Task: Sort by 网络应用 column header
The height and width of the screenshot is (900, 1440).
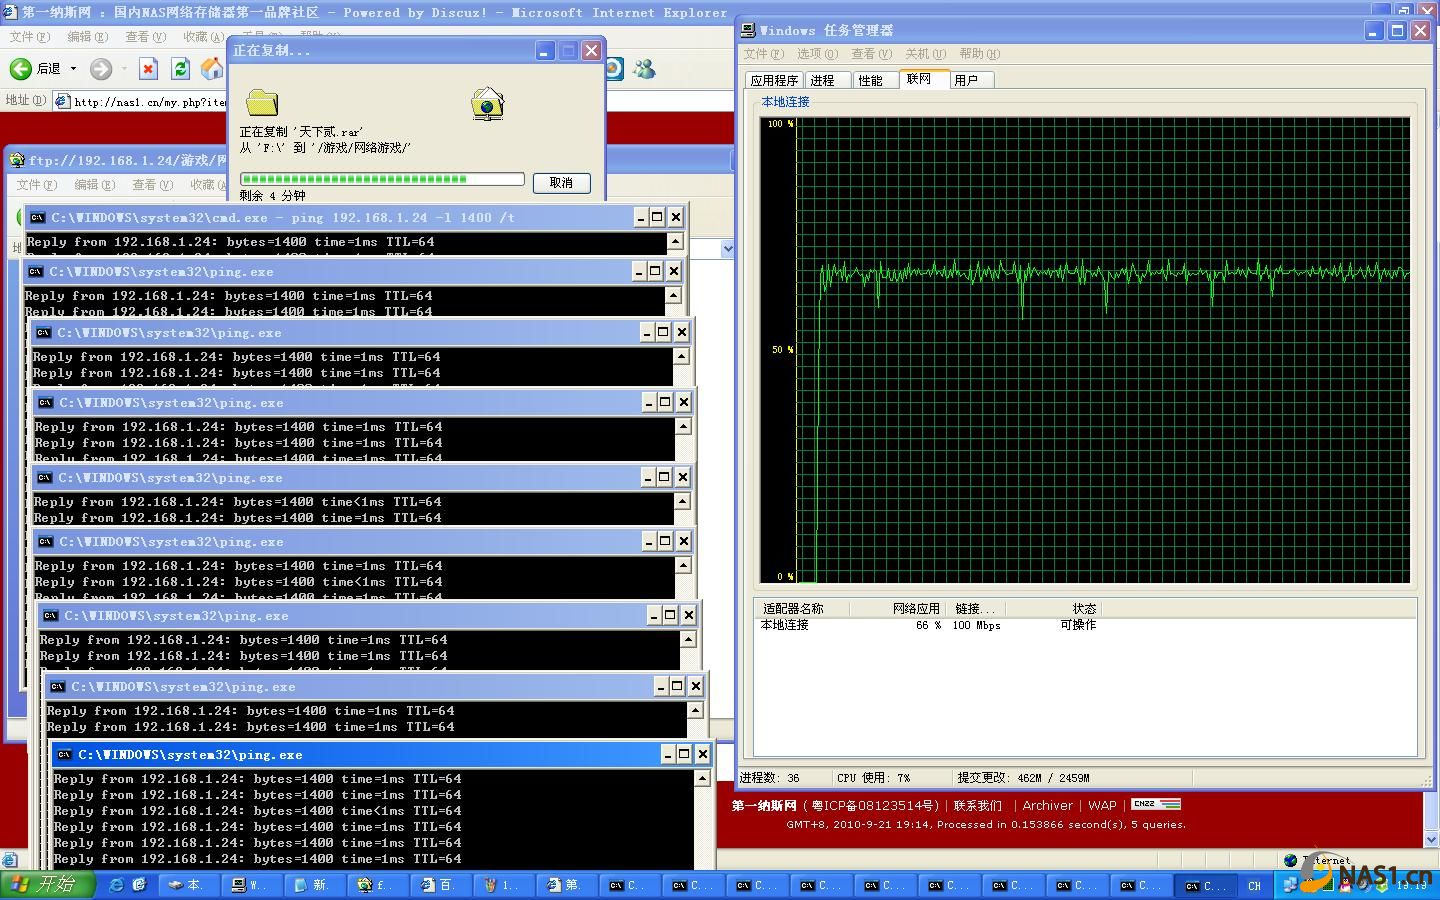Action: 900,608
